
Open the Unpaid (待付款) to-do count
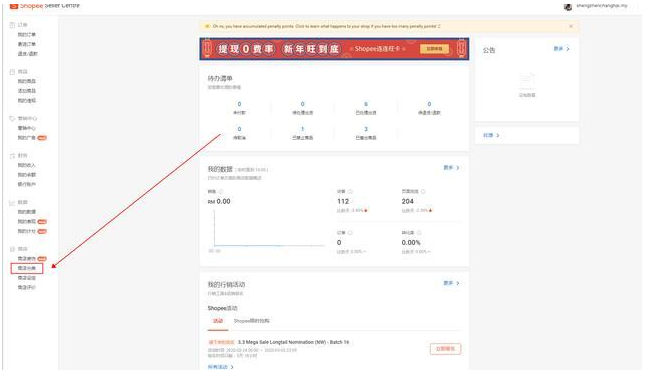(x=239, y=108)
